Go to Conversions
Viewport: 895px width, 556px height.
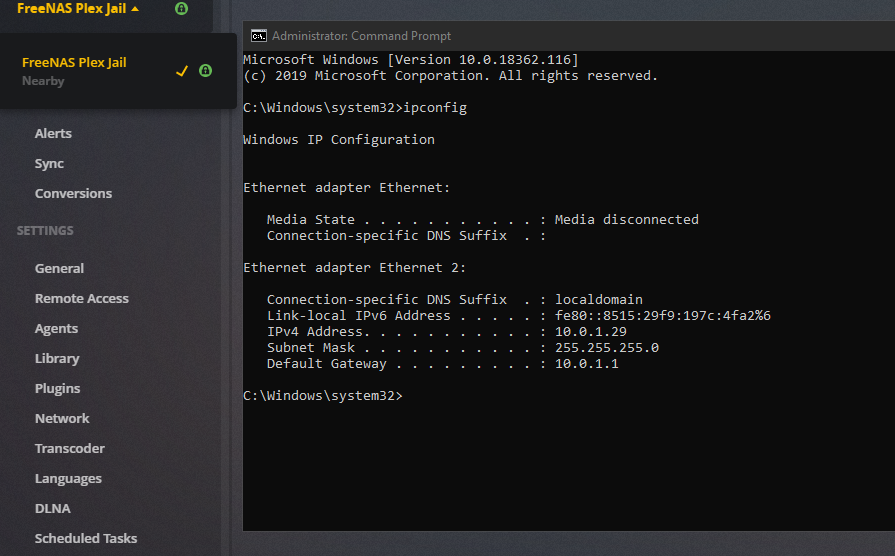(73, 194)
